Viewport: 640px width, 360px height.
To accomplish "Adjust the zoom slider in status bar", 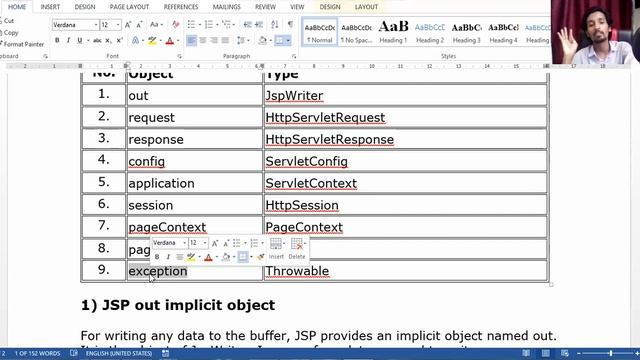I will [x=611, y=353].
